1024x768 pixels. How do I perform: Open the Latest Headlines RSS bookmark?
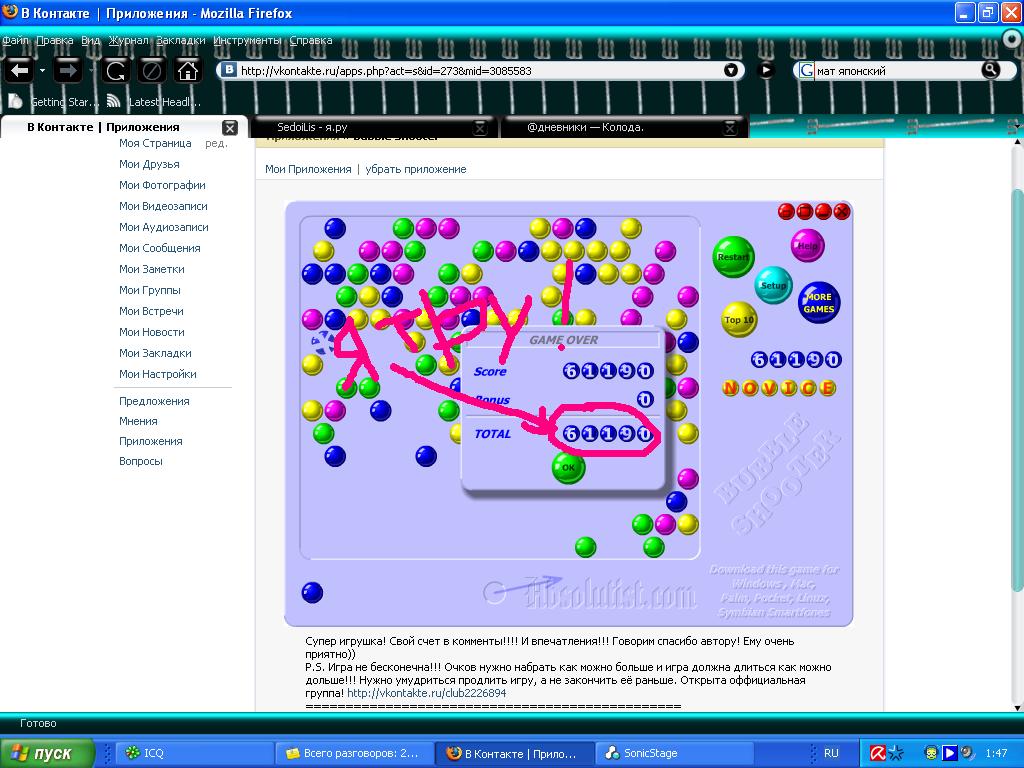(155, 101)
